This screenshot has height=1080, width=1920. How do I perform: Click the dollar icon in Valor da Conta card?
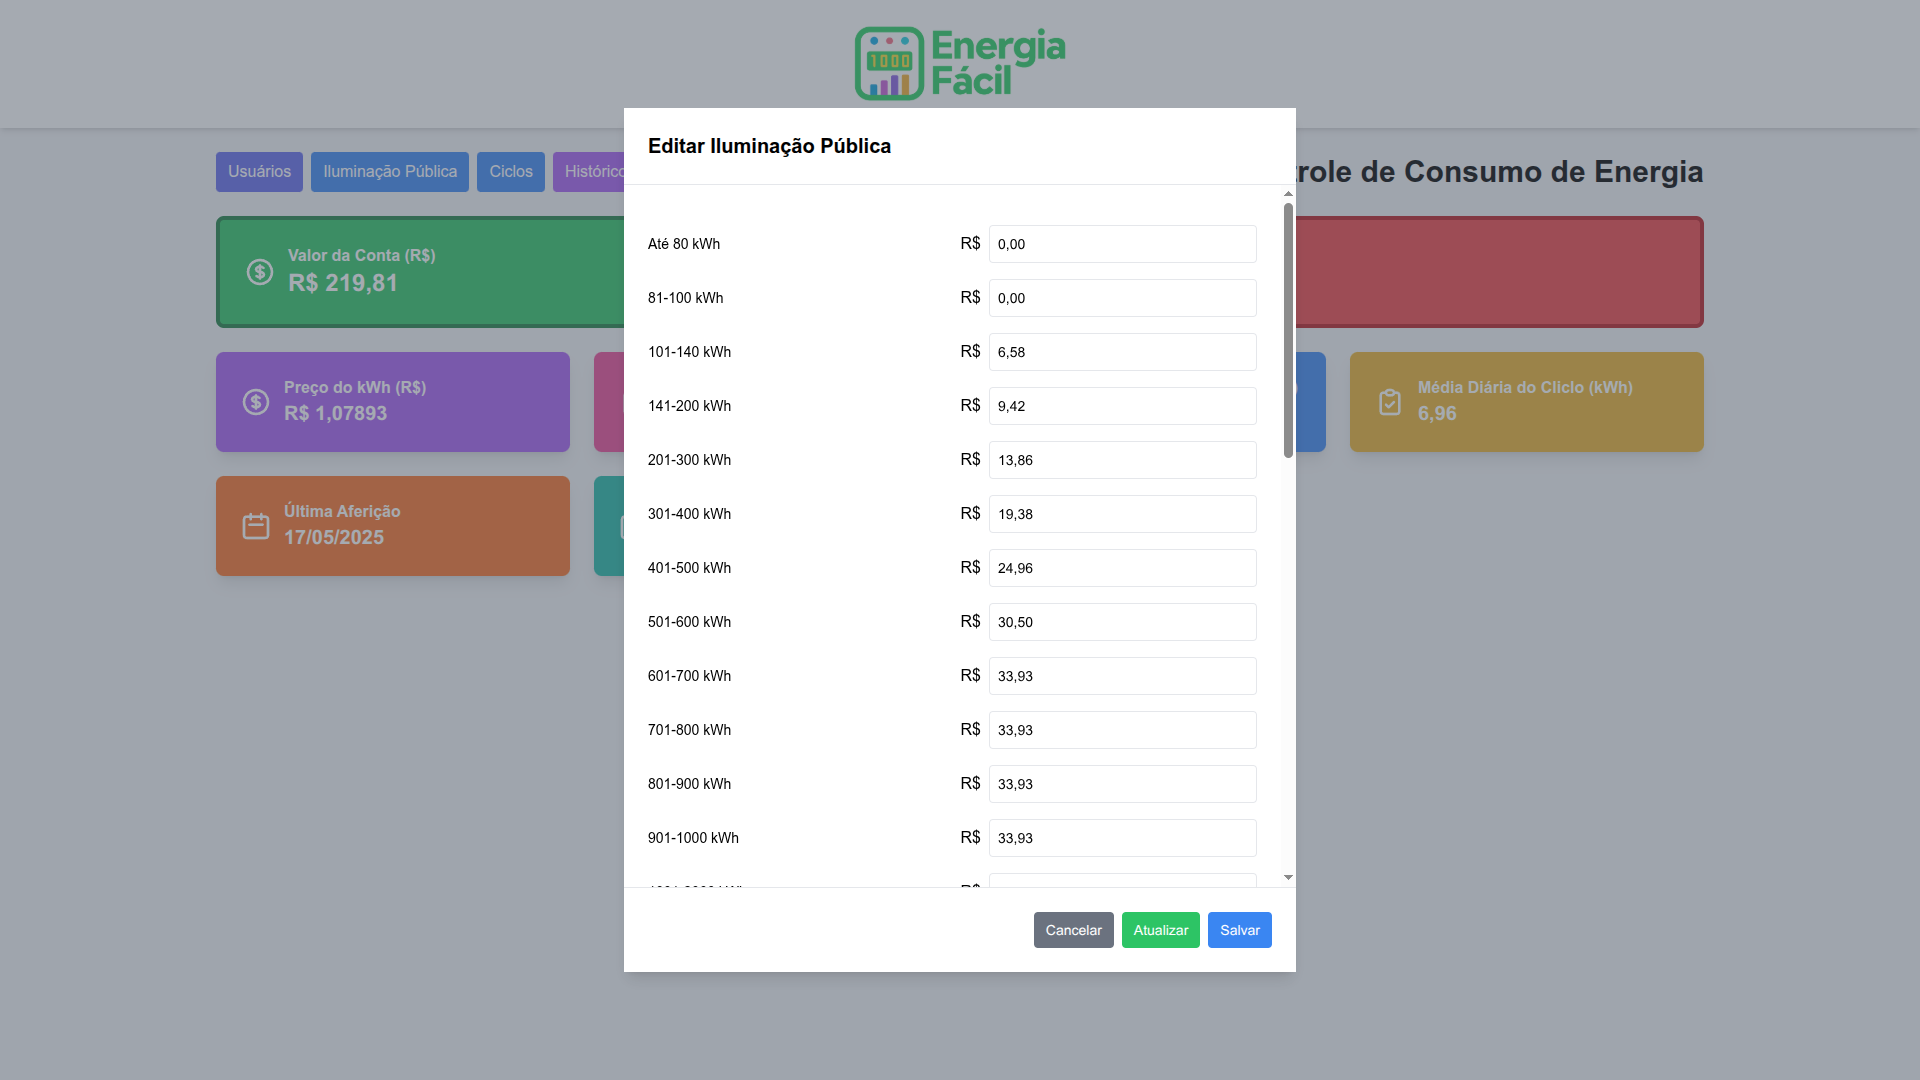260,272
